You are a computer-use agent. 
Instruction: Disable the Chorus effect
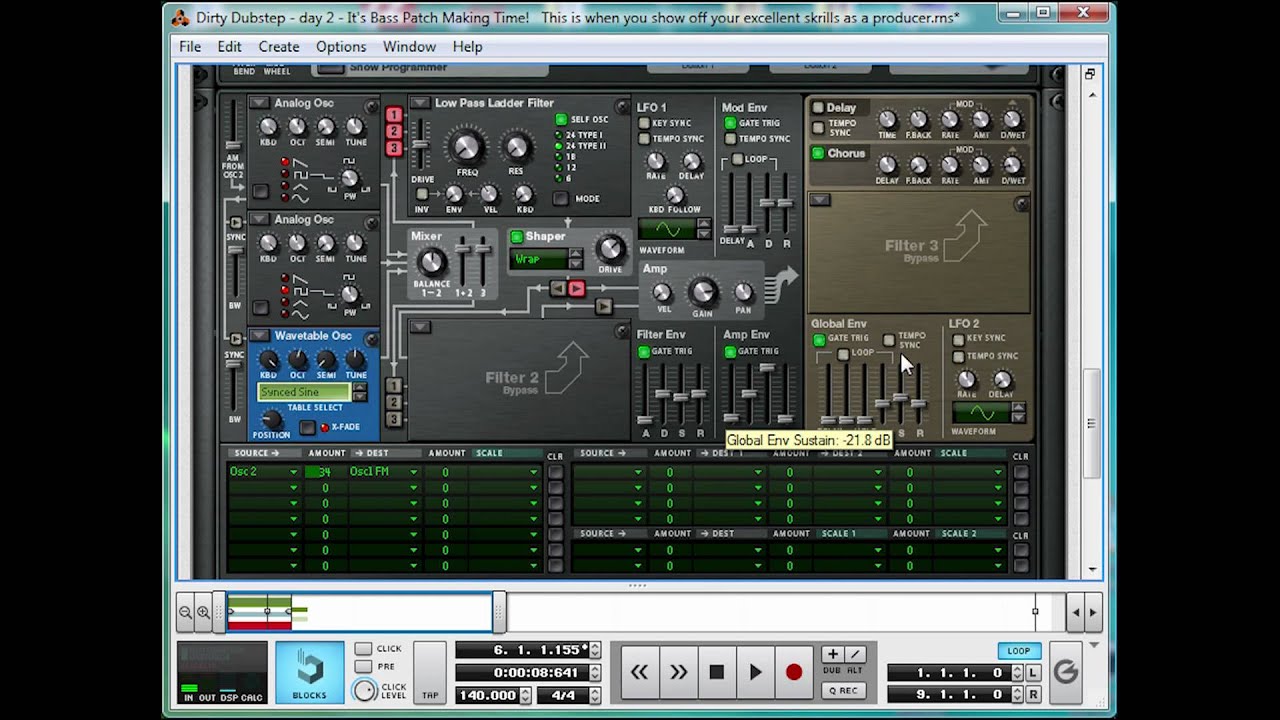(x=818, y=153)
